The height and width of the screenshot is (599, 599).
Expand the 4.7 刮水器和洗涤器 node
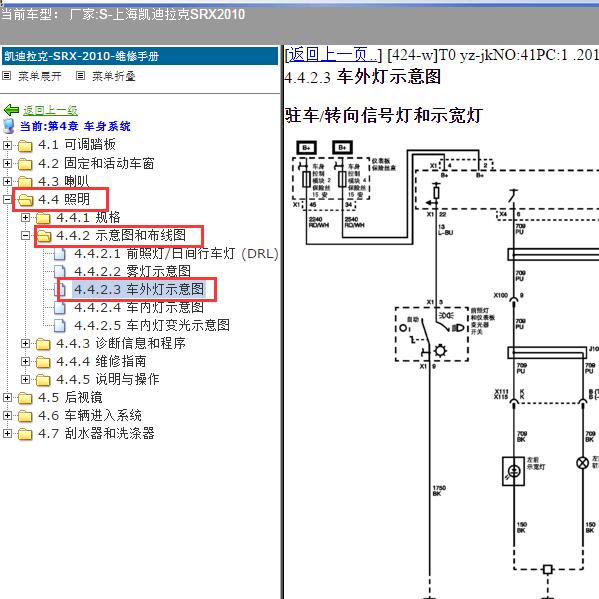[x=7, y=433]
